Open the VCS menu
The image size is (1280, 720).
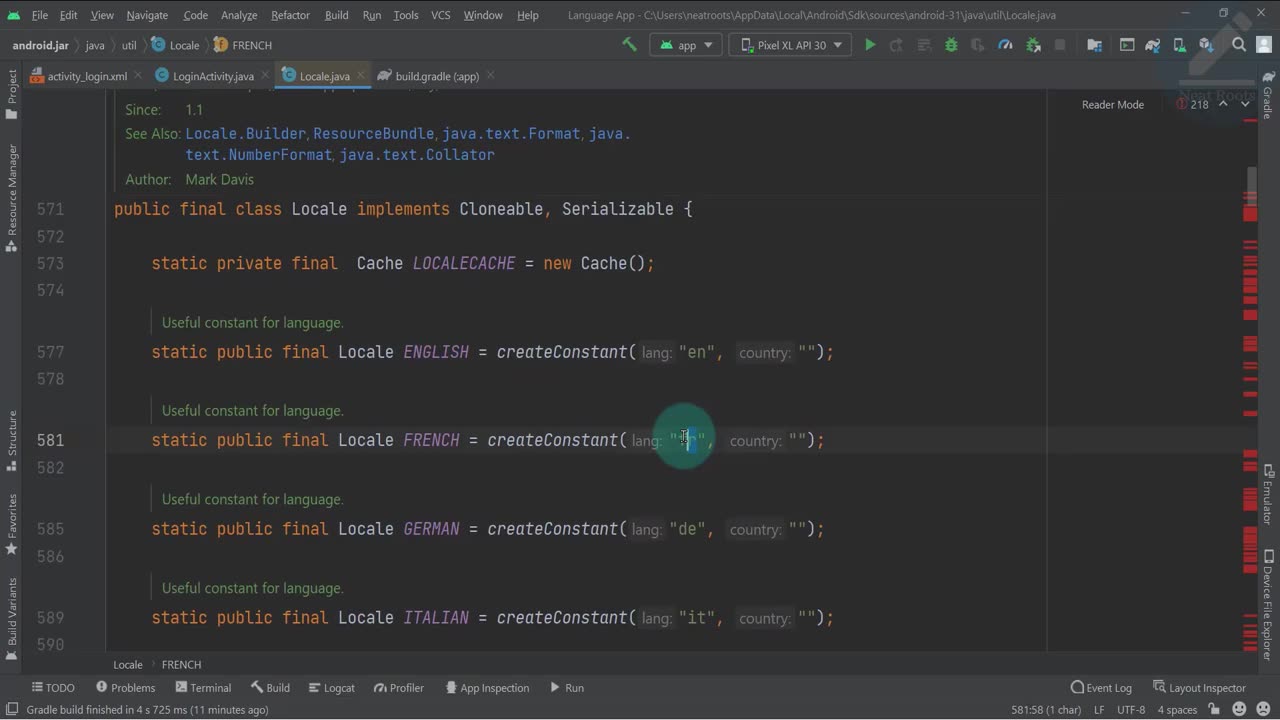click(x=440, y=15)
